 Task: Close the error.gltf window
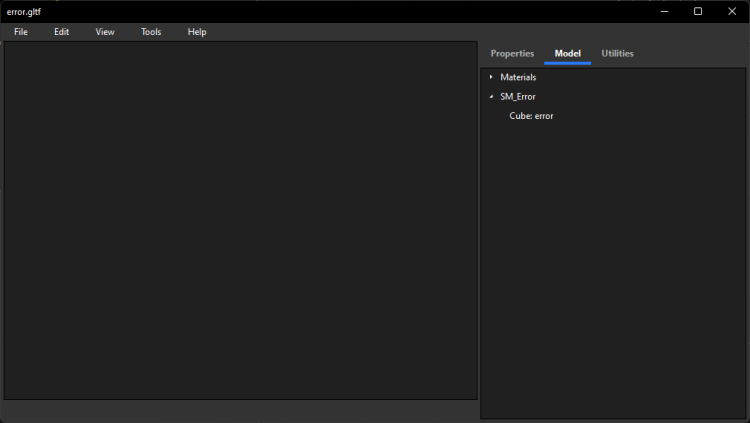tap(731, 11)
